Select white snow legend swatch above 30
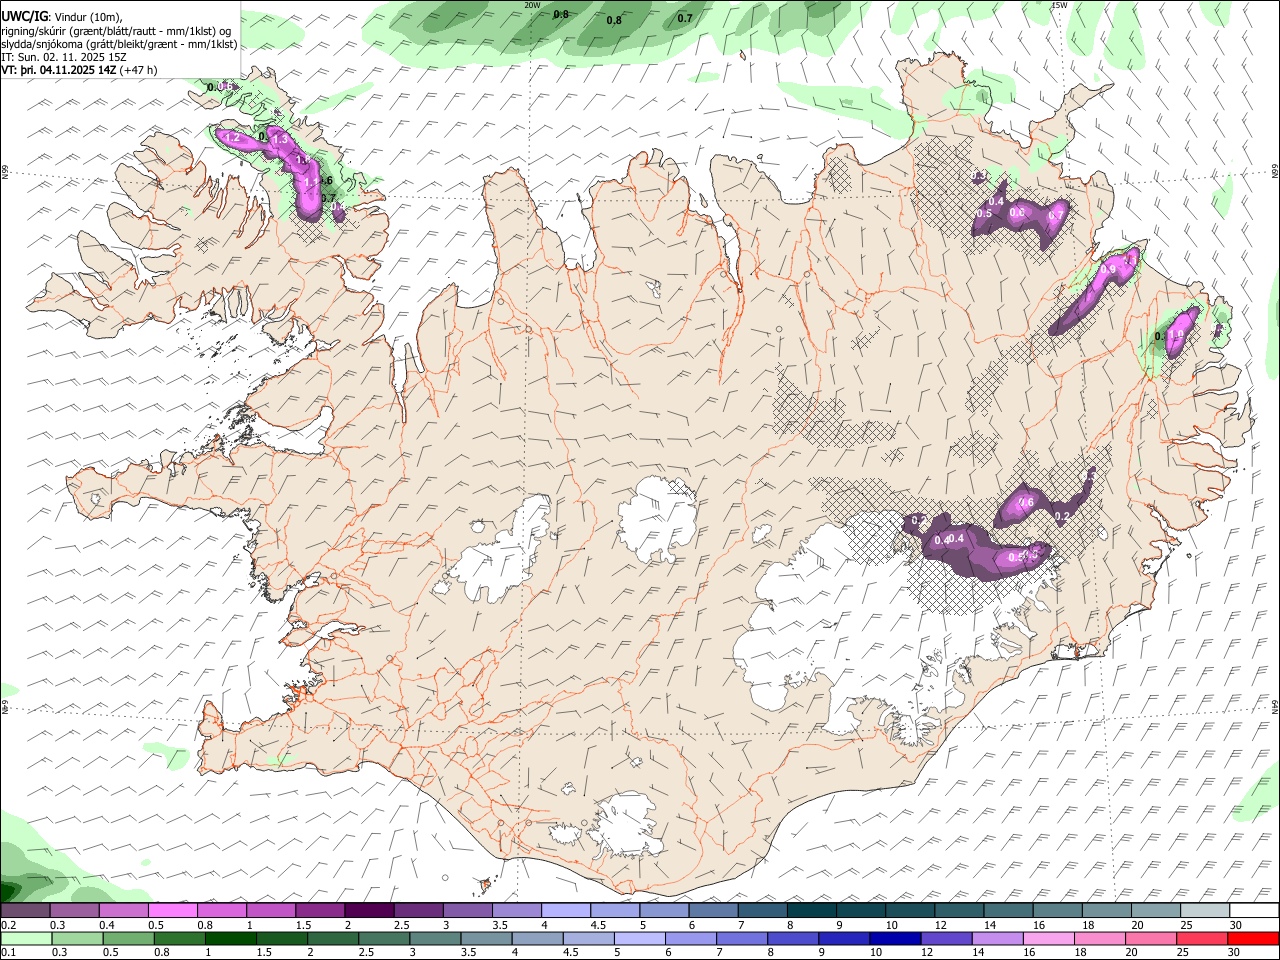Screen dimensions: 1280x960 1255,911
